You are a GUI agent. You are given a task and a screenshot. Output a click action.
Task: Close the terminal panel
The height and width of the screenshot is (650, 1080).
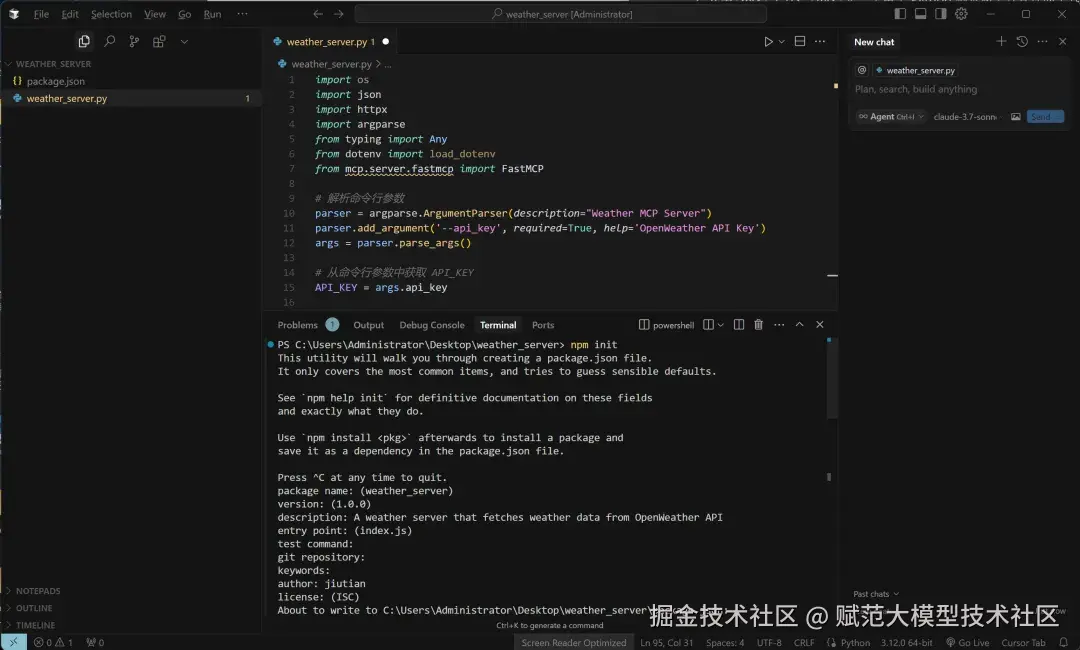coord(820,324)
